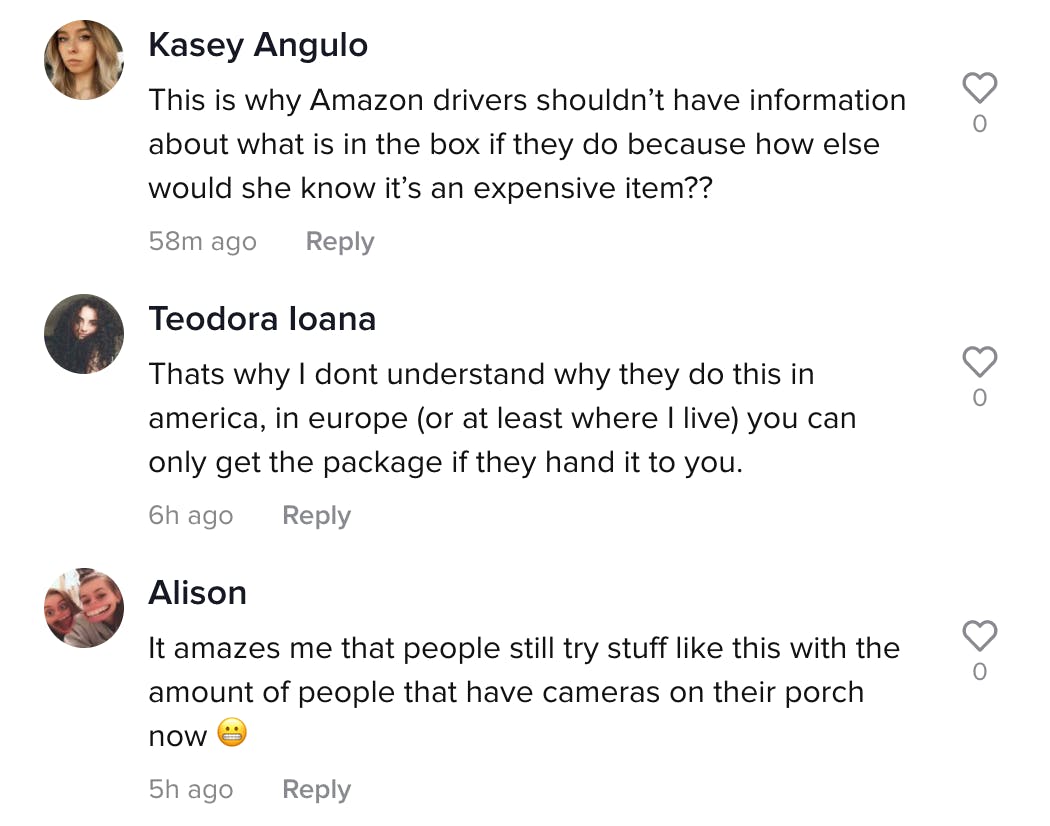1050x826 pixels.
Task: Click the 6h ago timestamp
Action: point(191,516)
